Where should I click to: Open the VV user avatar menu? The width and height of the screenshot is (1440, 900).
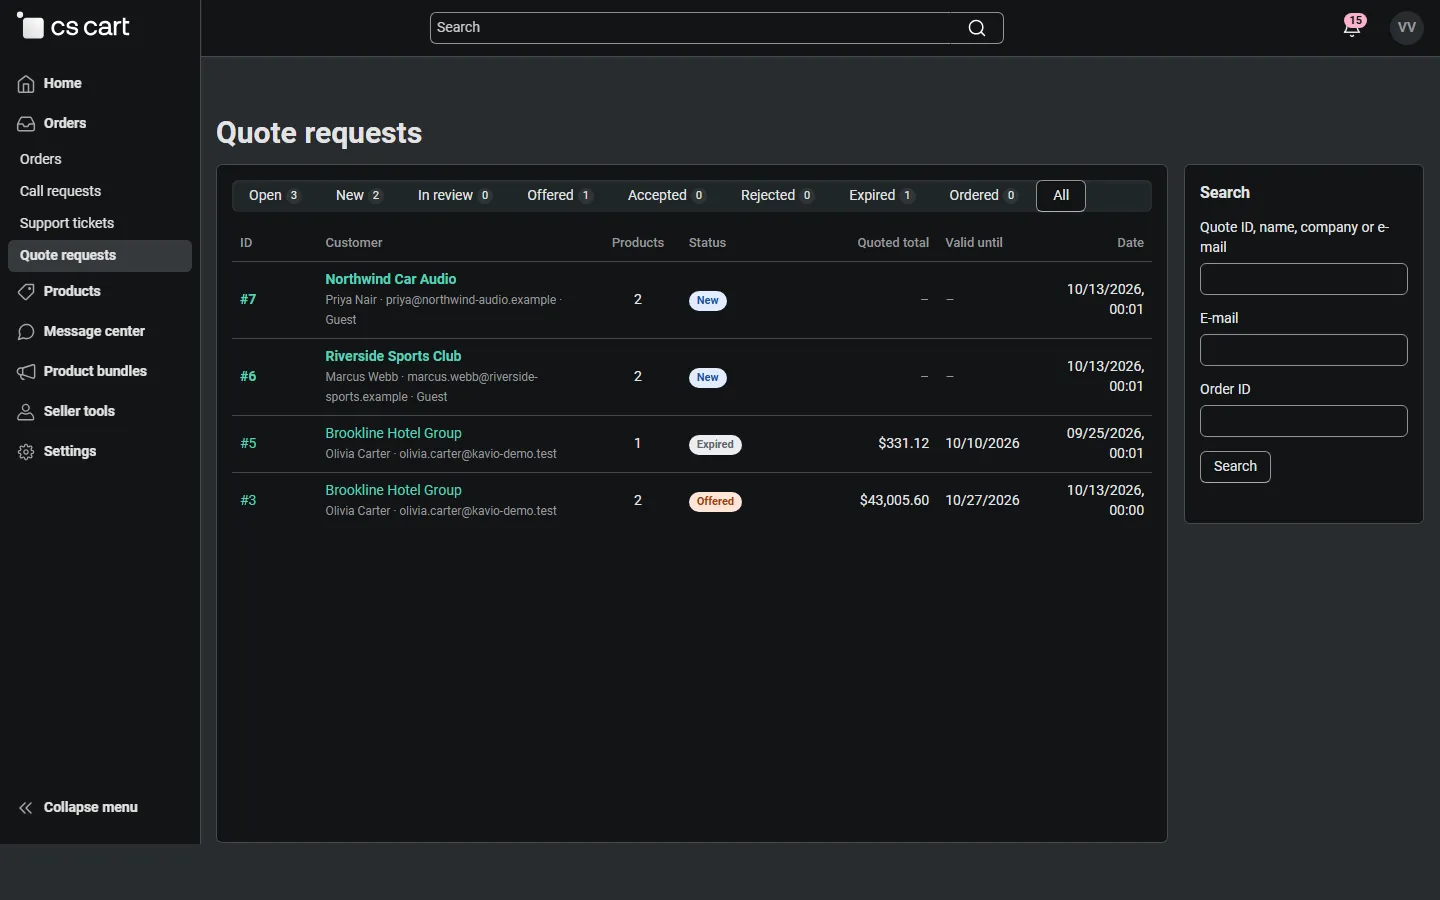tap(1407, 28)
